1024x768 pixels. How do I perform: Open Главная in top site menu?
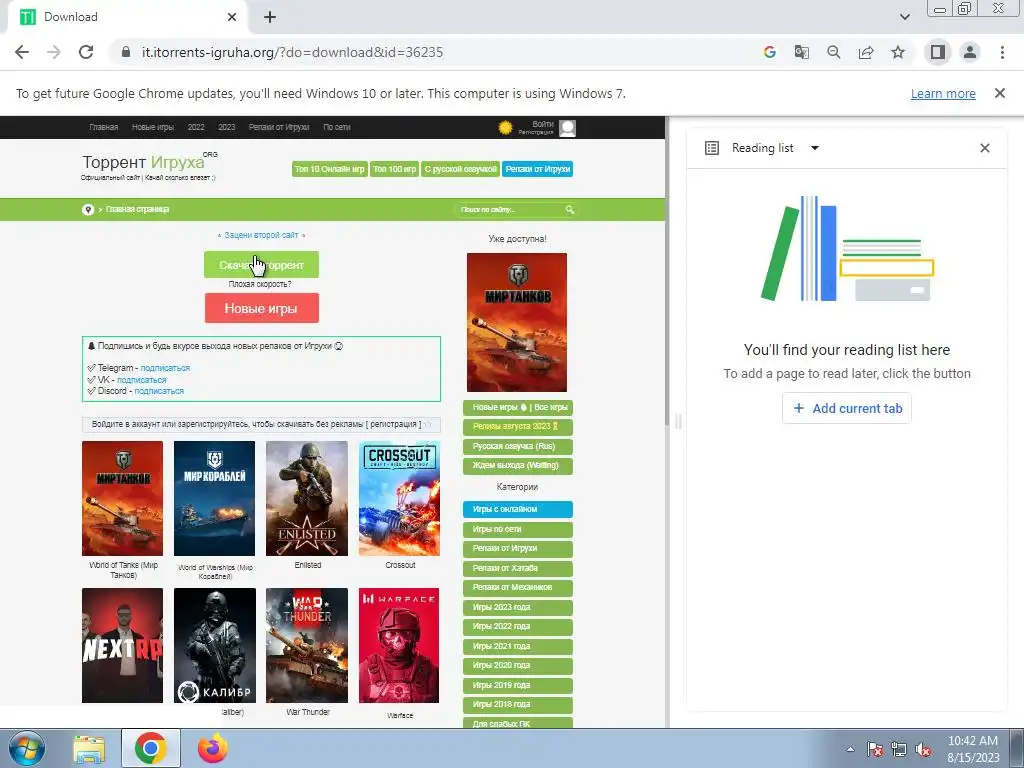(x=104, y=127)
